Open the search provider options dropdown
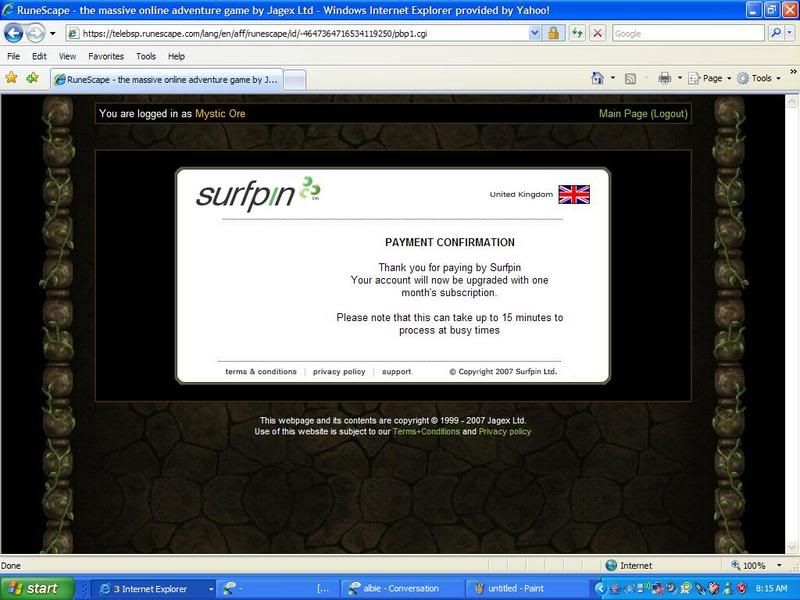 click(789, 33)
